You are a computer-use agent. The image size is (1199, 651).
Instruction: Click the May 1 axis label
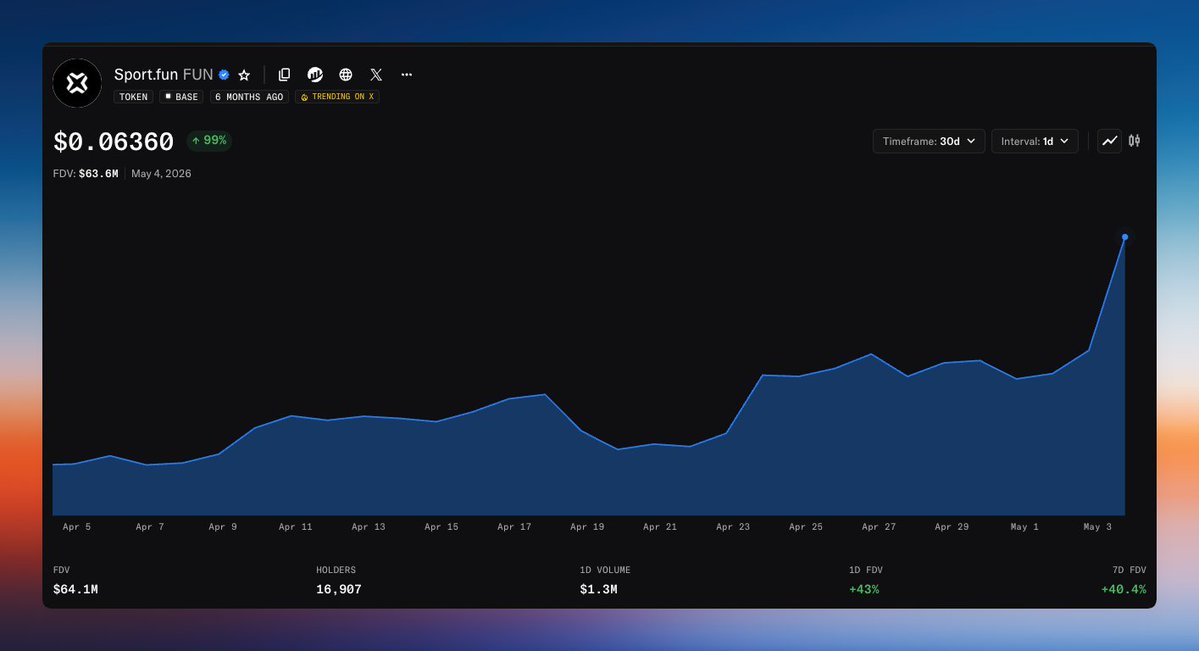(x=1025, y=527)
